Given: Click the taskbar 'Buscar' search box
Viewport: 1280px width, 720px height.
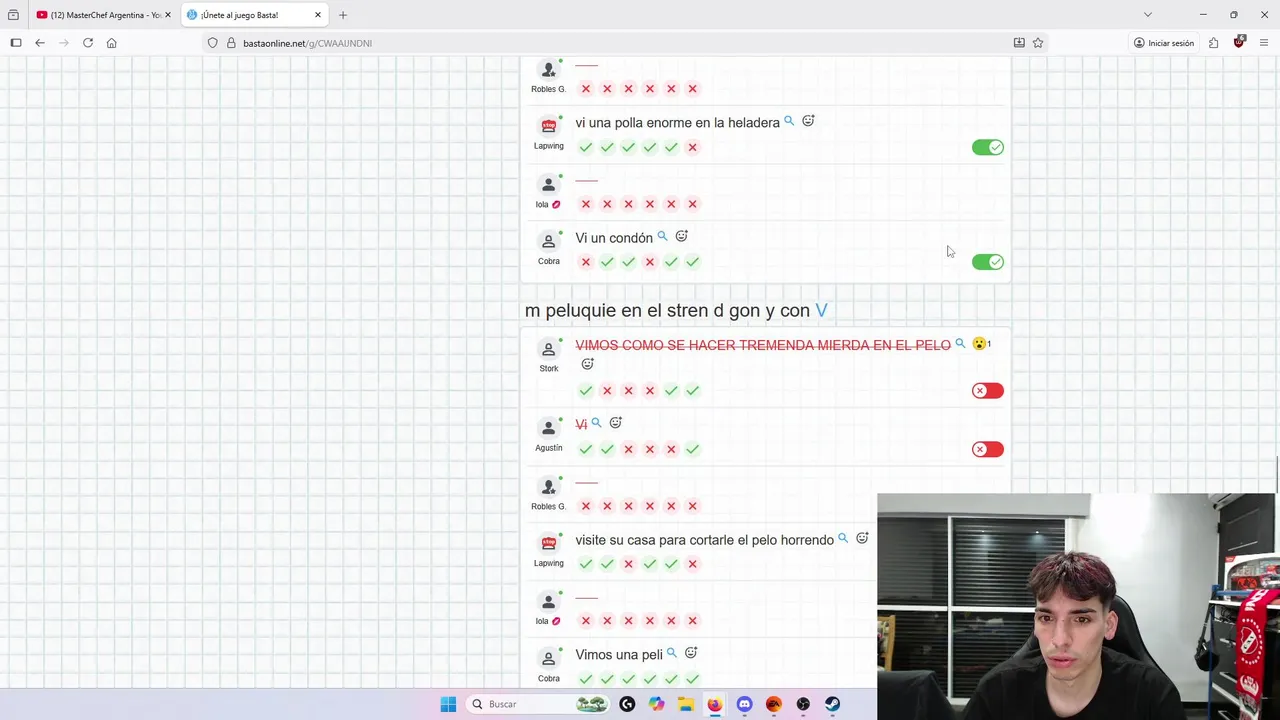Looking at the screenshot, I should click(x=539, y=704).
